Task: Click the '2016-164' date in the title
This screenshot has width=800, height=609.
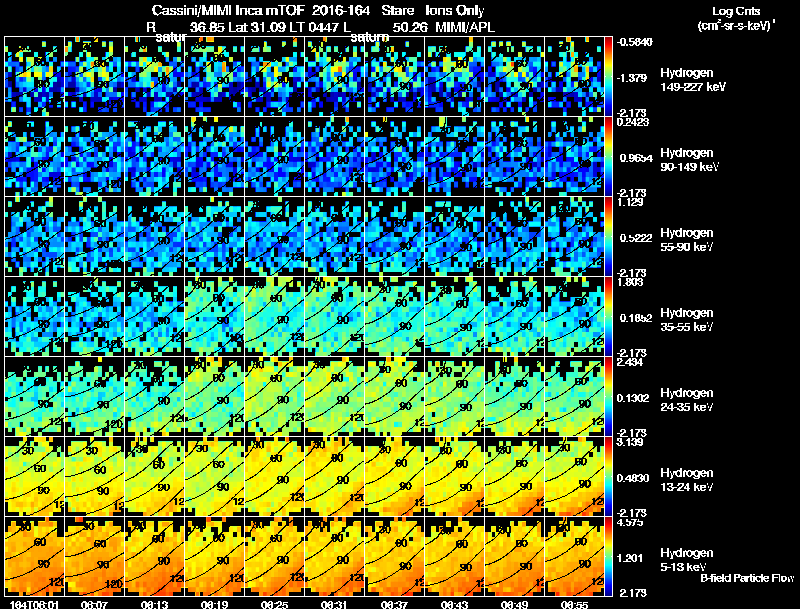Action: pyautogui.click(x=341, y=10)
